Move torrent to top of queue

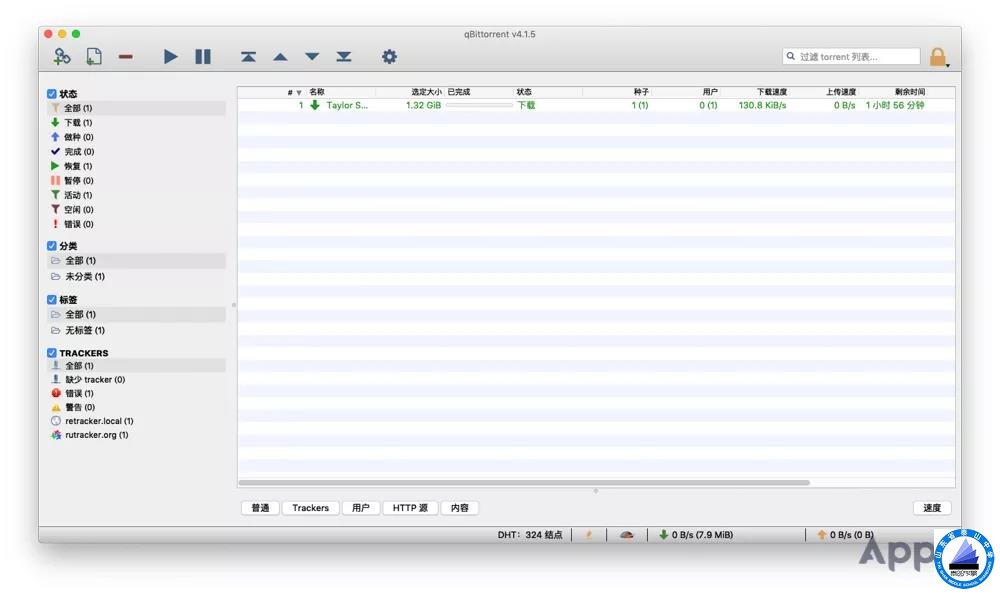pos(248,57)
